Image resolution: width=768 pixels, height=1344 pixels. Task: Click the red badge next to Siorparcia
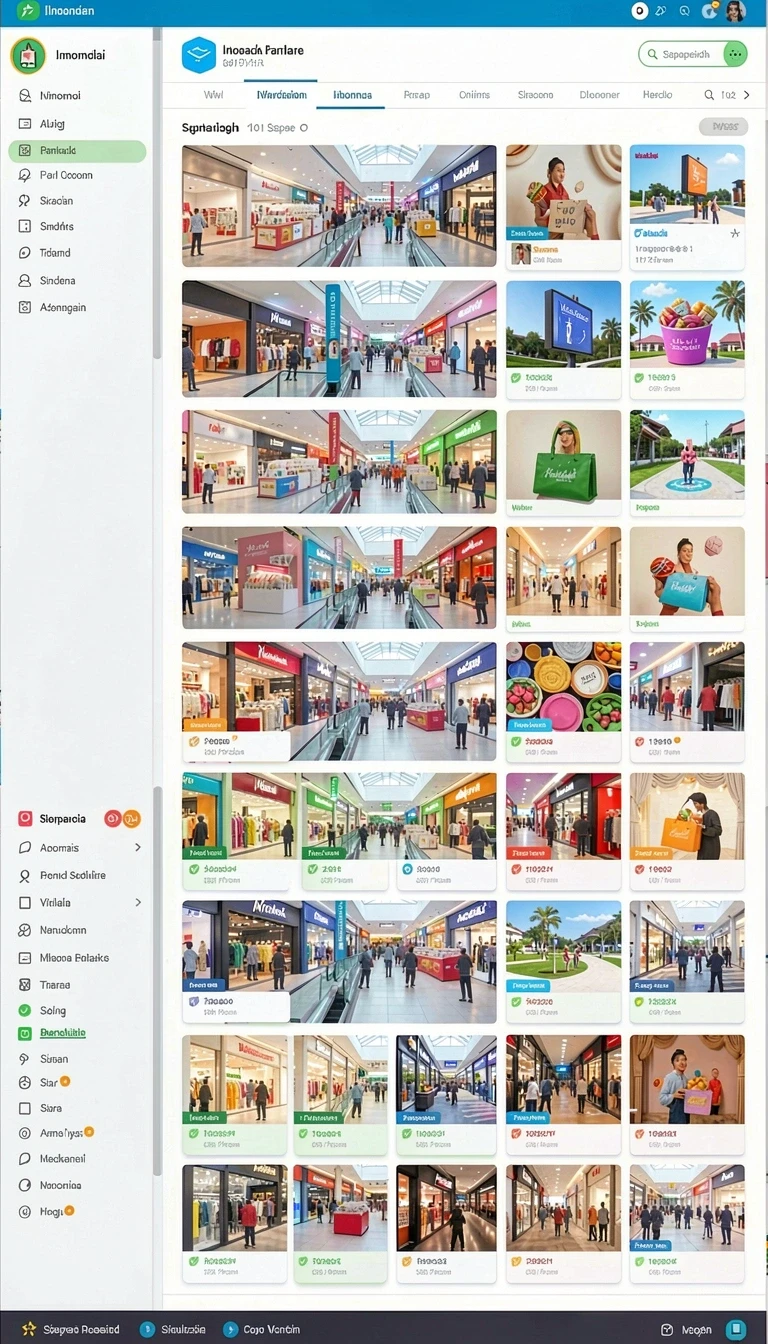(x=113, y=819)
